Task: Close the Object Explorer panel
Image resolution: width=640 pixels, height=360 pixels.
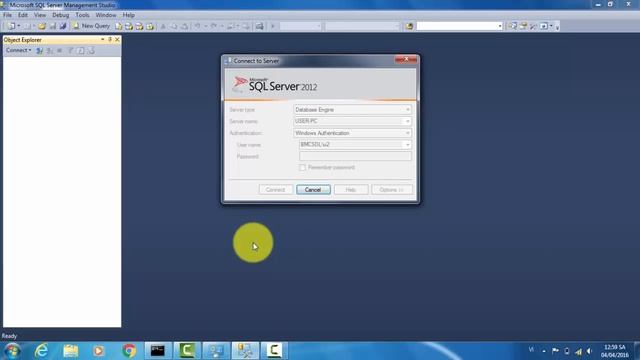Action: [117, 40]
